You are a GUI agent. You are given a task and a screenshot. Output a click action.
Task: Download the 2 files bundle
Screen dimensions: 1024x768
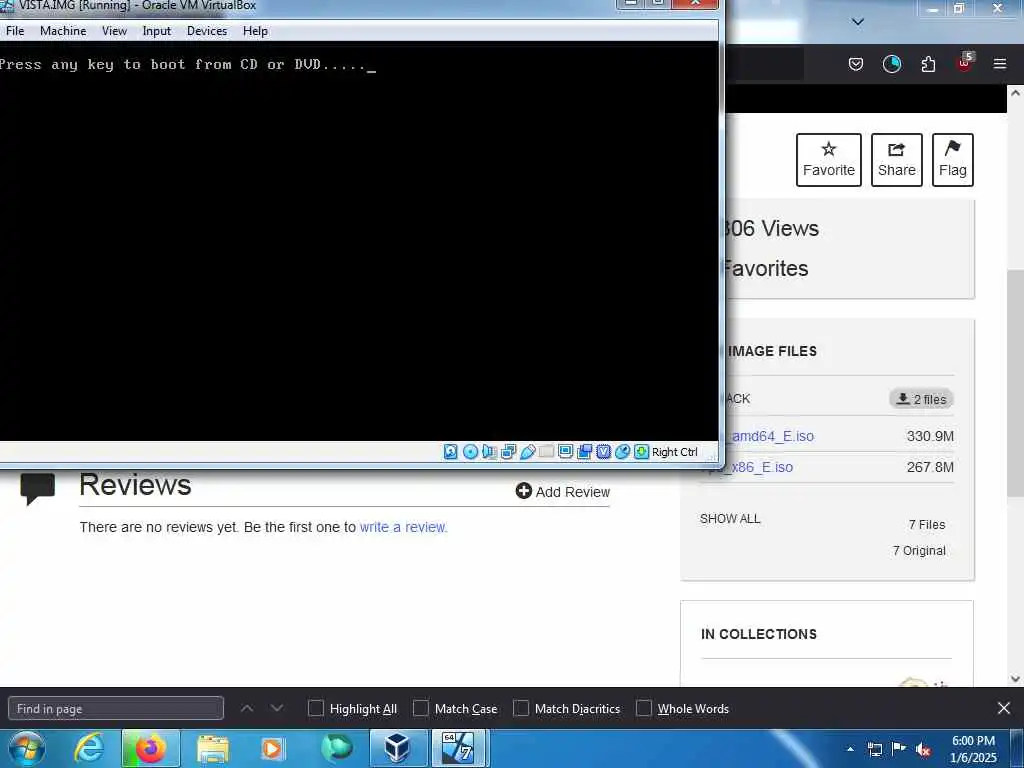(x=921, y=399)
